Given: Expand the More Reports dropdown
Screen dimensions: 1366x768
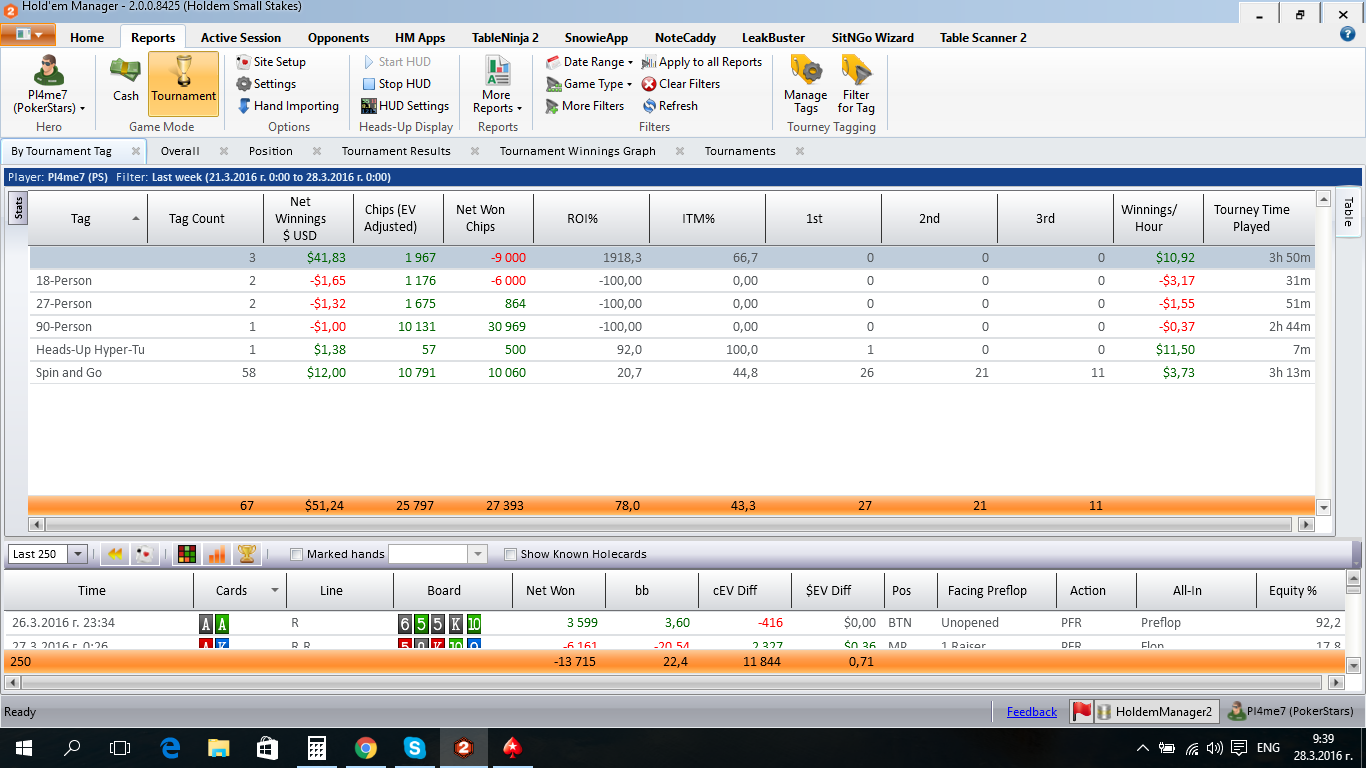Looking at the screenshot, I should 497,85.
